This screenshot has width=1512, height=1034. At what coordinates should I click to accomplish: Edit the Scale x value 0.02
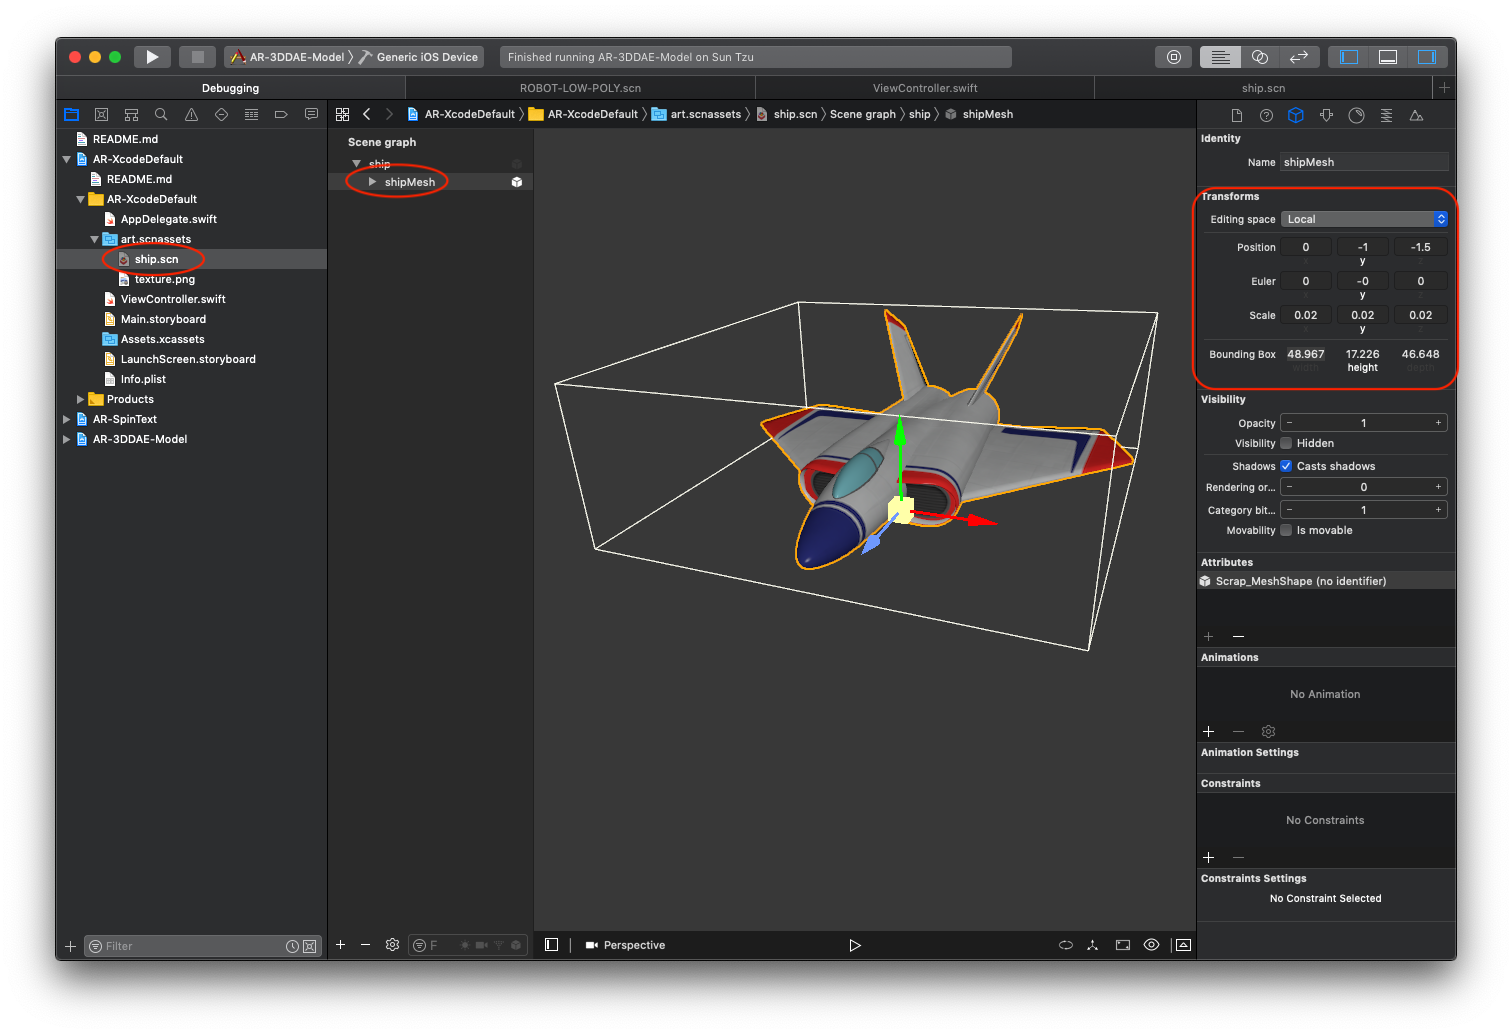pyautogui.click(x=1305, y=315)
